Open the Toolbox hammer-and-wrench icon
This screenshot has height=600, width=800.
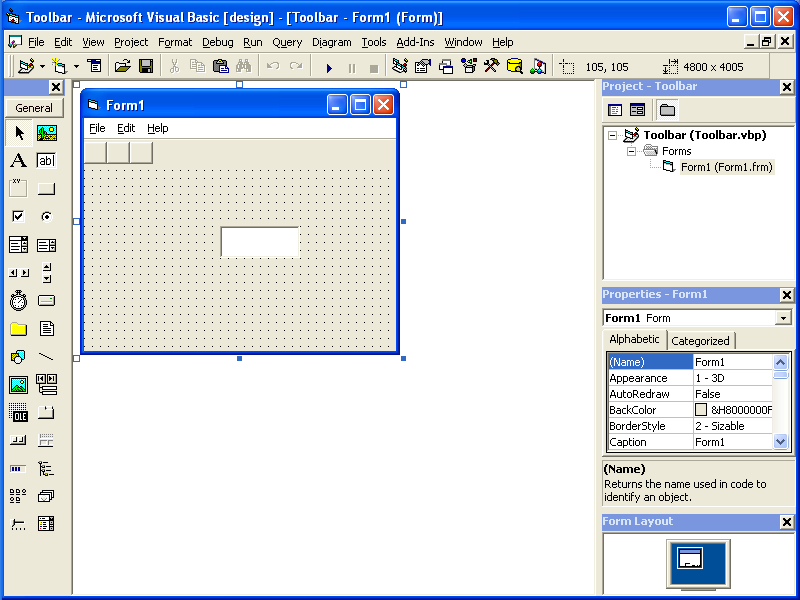(x=492, y=66)
